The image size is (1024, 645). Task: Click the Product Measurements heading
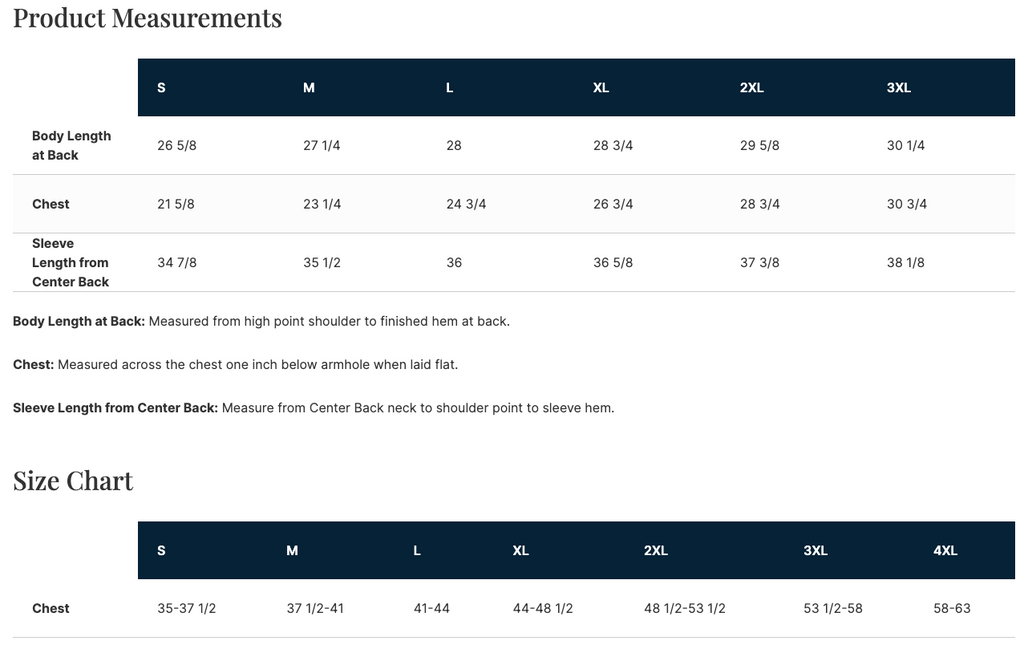[x=147, y=18]
